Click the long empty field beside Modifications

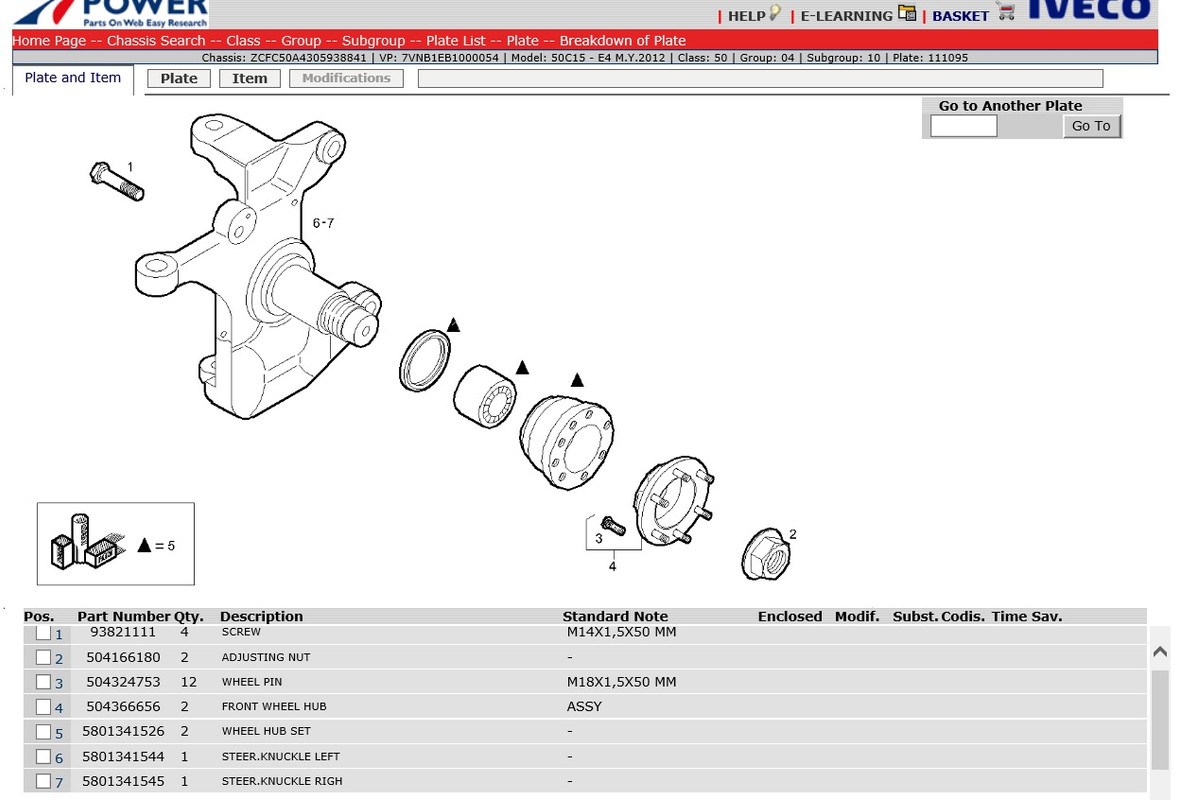pos(760,78)
